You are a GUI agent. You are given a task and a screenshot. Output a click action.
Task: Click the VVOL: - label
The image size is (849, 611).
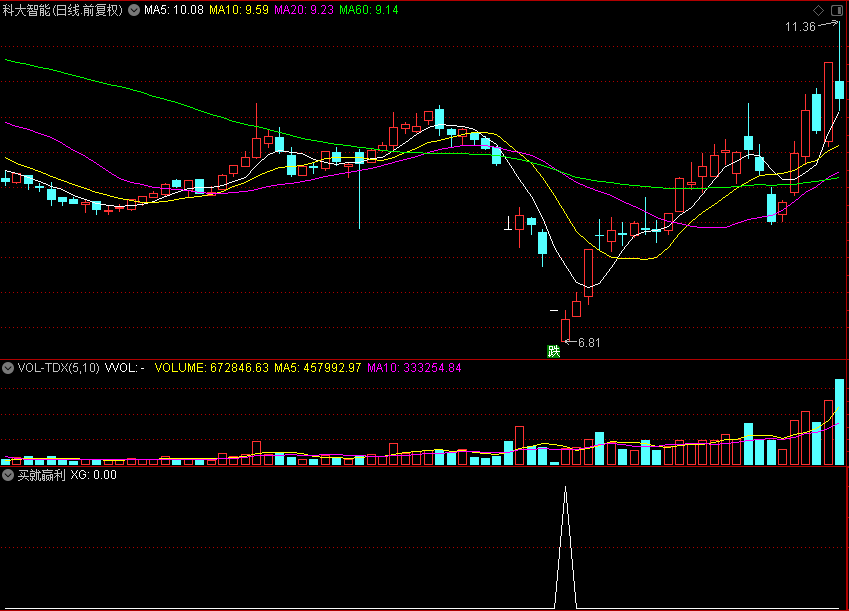125,368
